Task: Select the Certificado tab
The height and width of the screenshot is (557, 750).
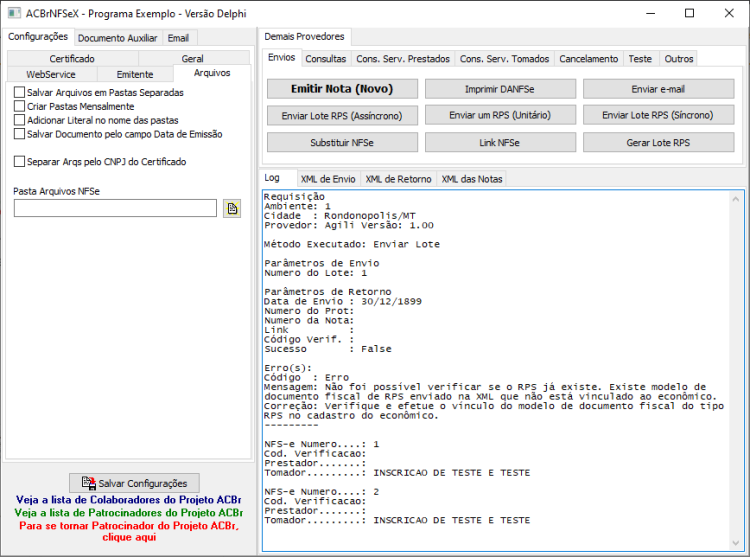Action: point(72,58)
